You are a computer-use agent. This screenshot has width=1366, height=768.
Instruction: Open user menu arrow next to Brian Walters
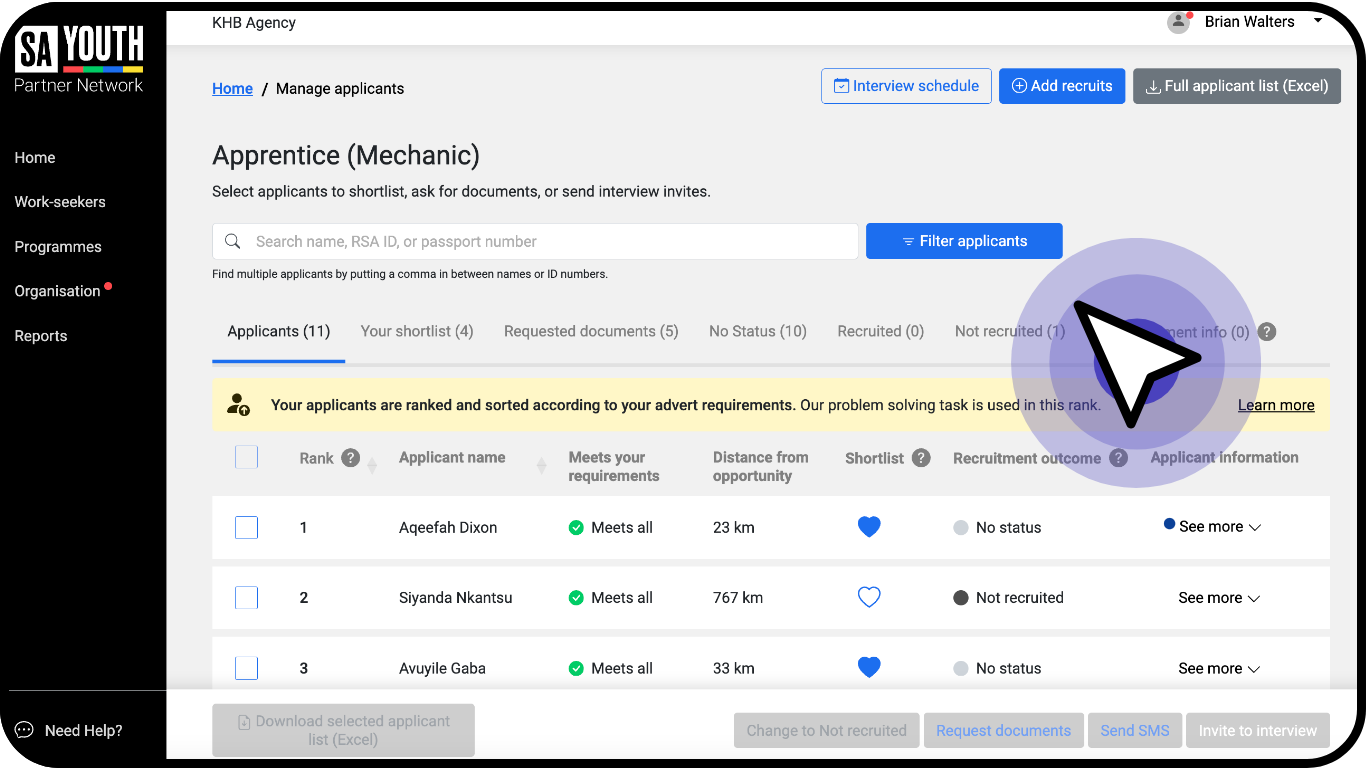pos(1318,21)
